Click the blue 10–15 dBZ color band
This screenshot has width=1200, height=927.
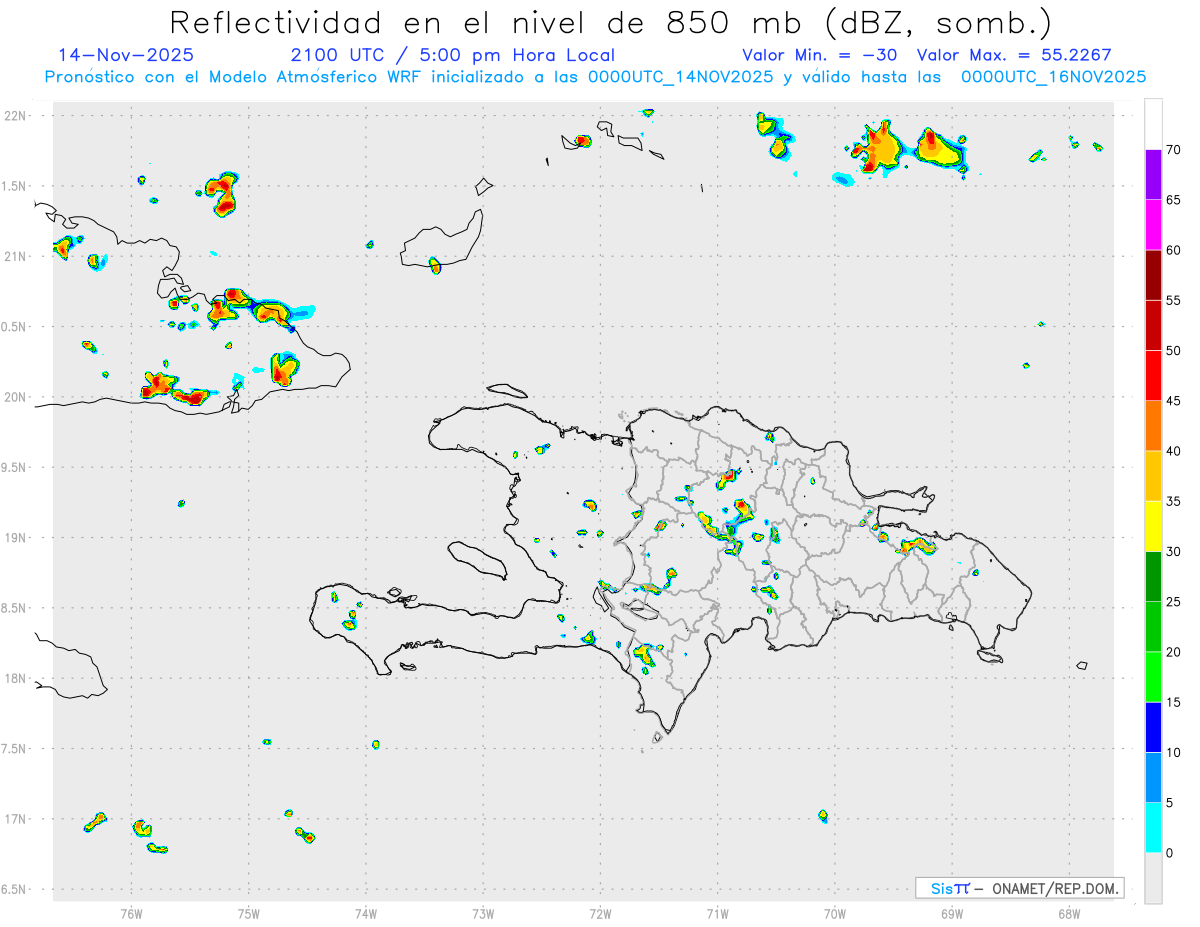[1153, 727]
